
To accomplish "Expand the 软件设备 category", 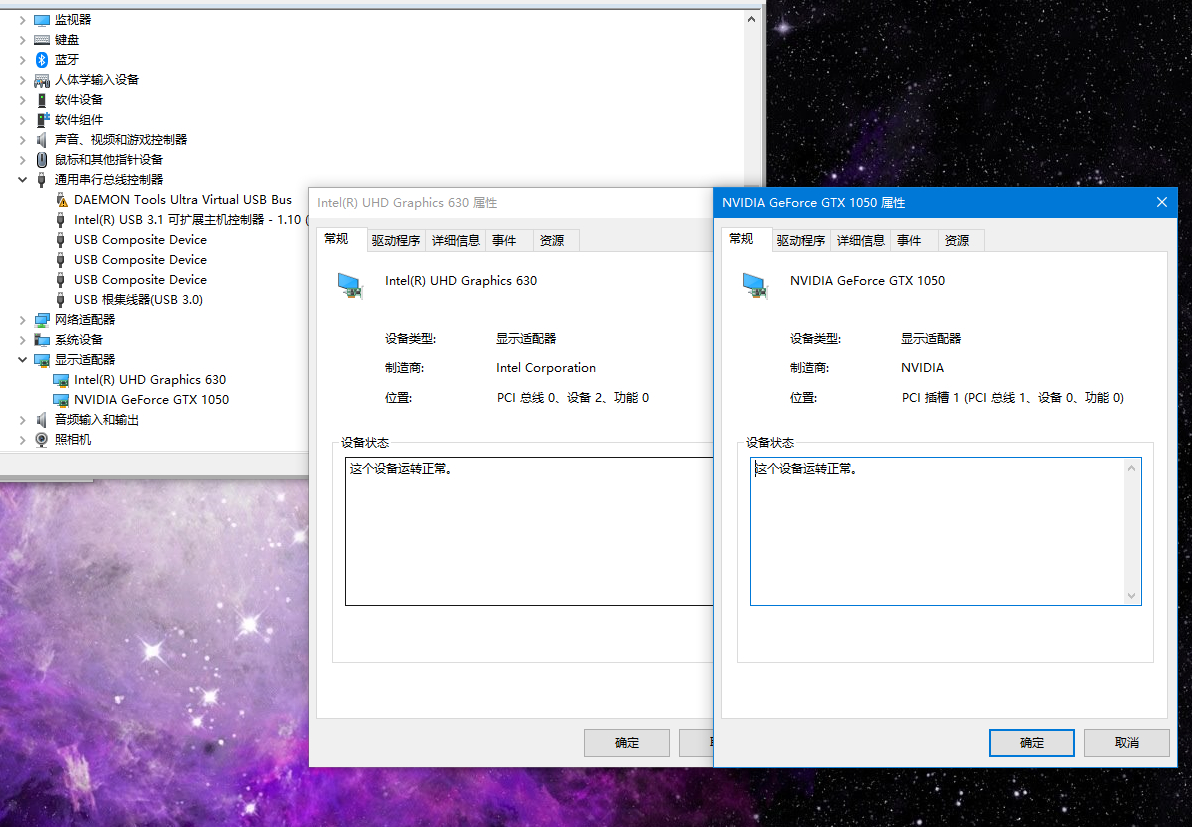I will (22, 100).
